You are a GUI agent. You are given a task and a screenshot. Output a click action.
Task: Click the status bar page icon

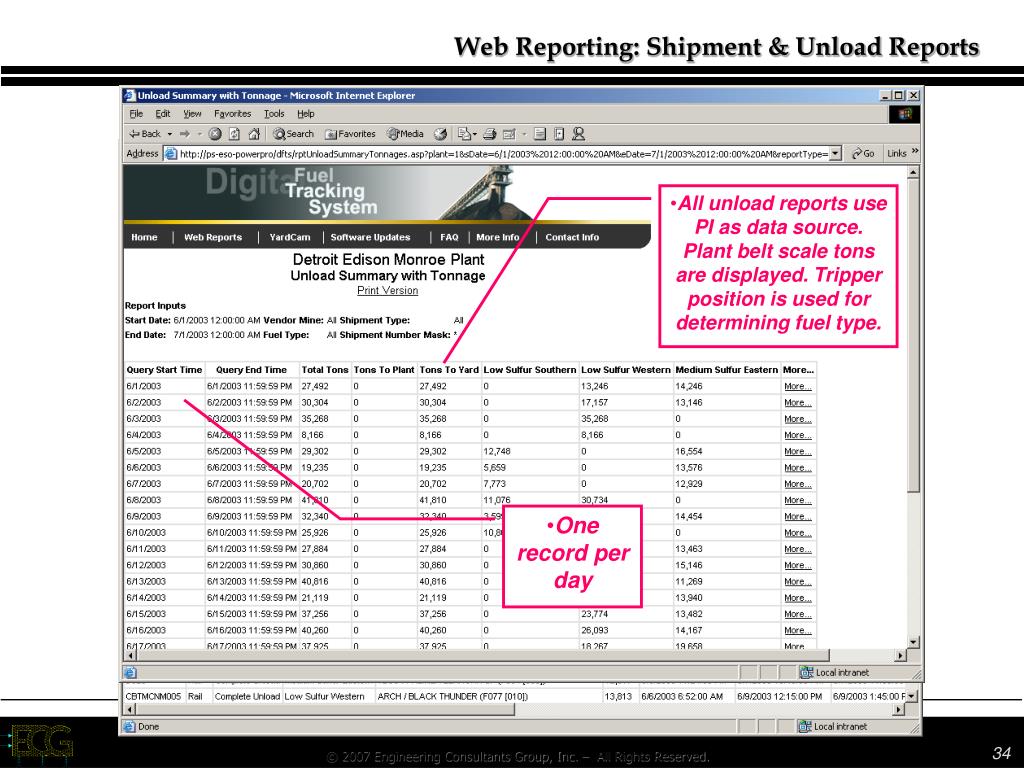pyautogui.click(x=130, y=672)
